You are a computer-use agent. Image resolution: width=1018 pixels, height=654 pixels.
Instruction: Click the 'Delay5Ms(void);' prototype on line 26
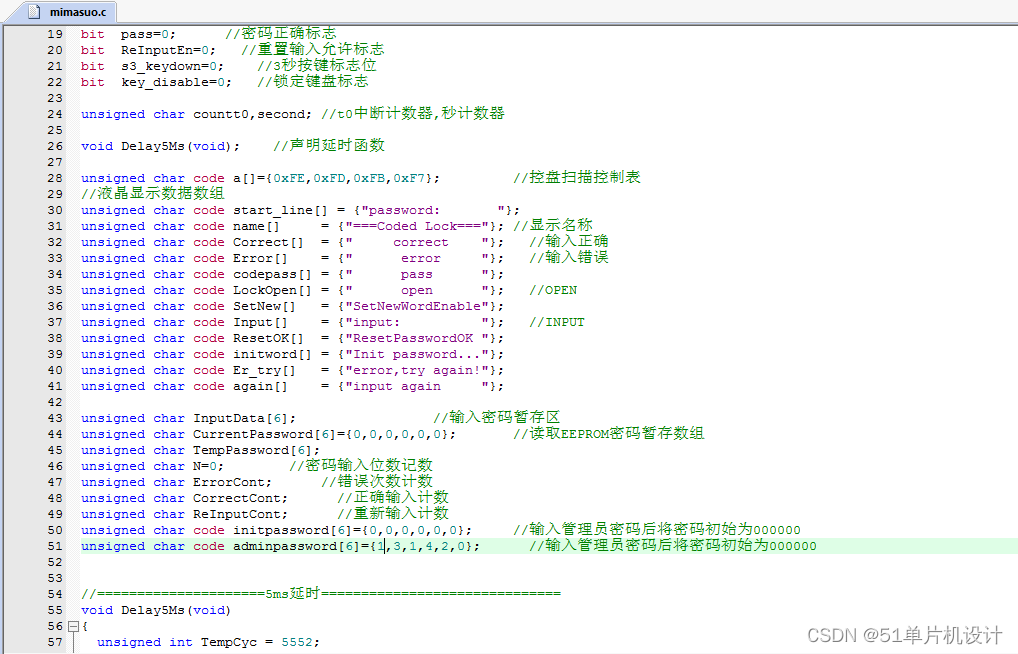[180, 146]
